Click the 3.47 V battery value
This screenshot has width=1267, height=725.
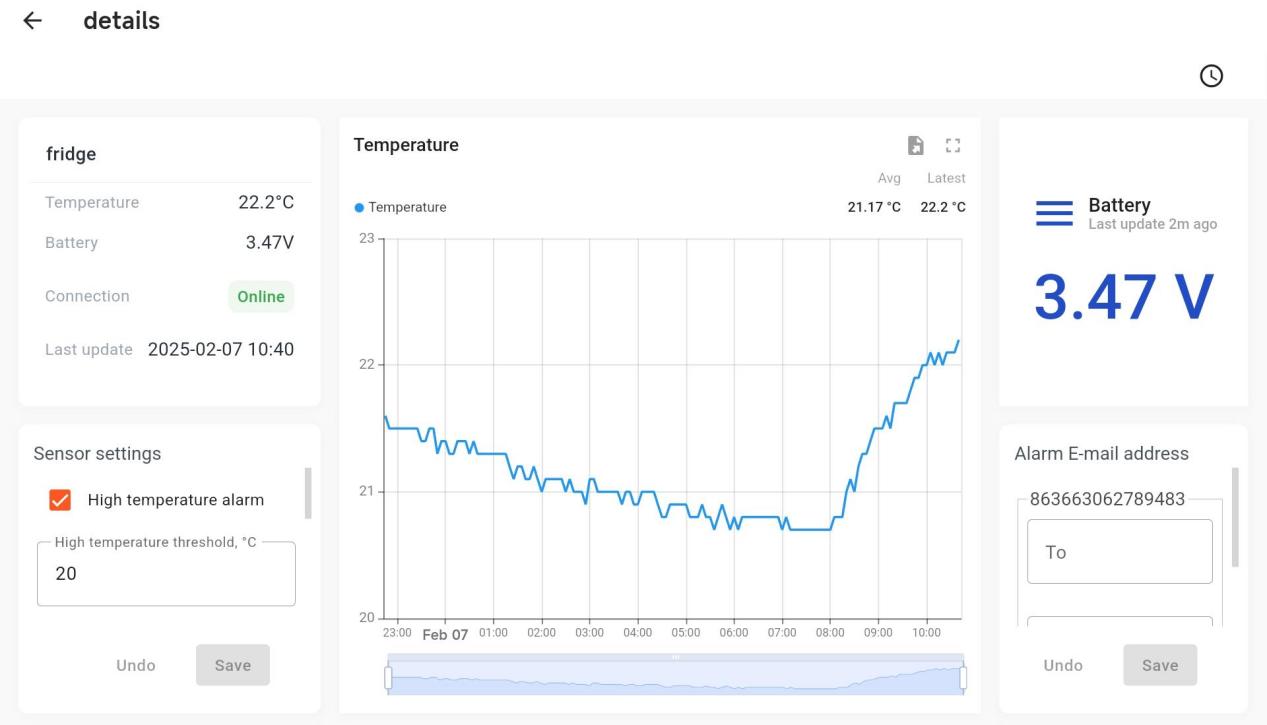(1123, 297)
